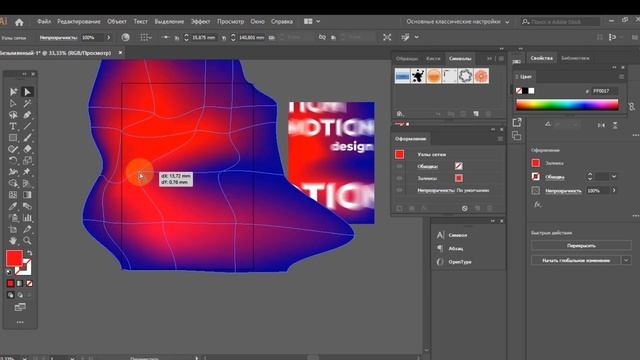Toggle visibility of Непрозрачность row in Оформление
Image resolution: width=640 pixels, height=360 pixels.
pyautogui.click(x=399, y=190)
